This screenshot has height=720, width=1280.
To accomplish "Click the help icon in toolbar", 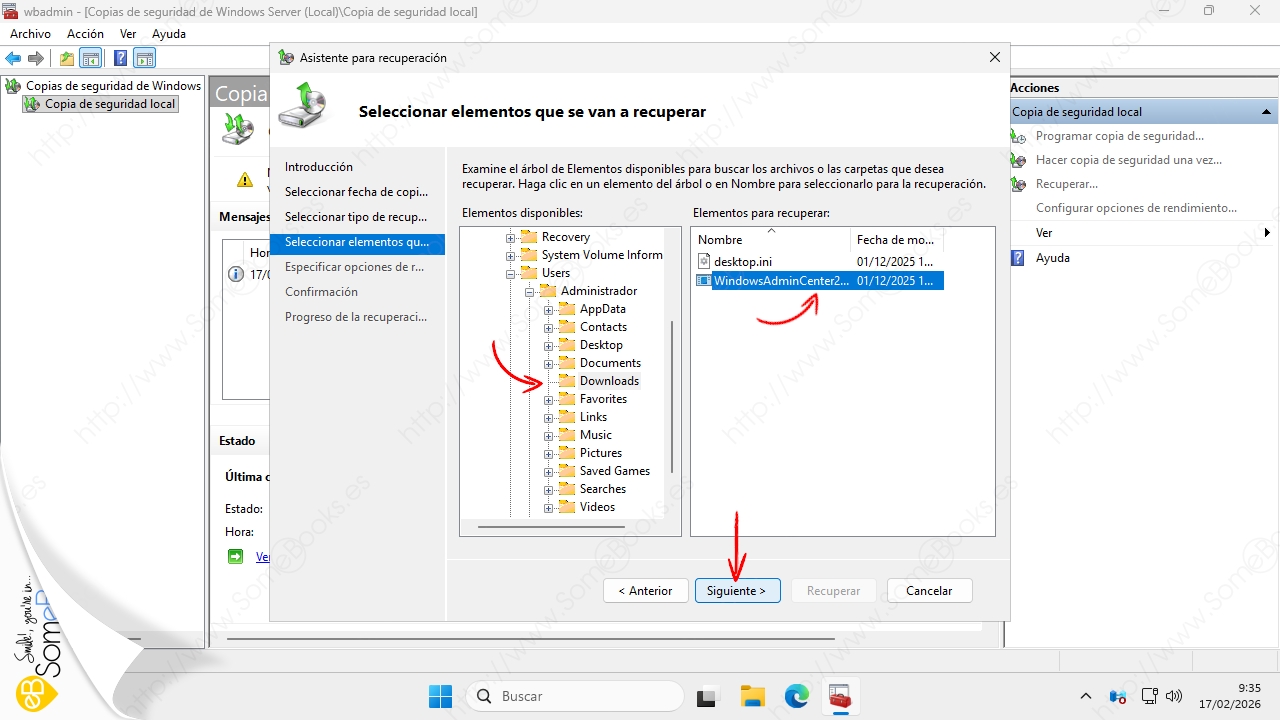I will tap(120, 58).
